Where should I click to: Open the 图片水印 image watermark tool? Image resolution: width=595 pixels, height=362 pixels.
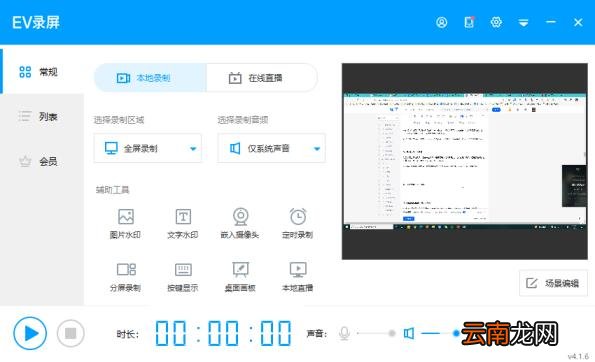125,223
